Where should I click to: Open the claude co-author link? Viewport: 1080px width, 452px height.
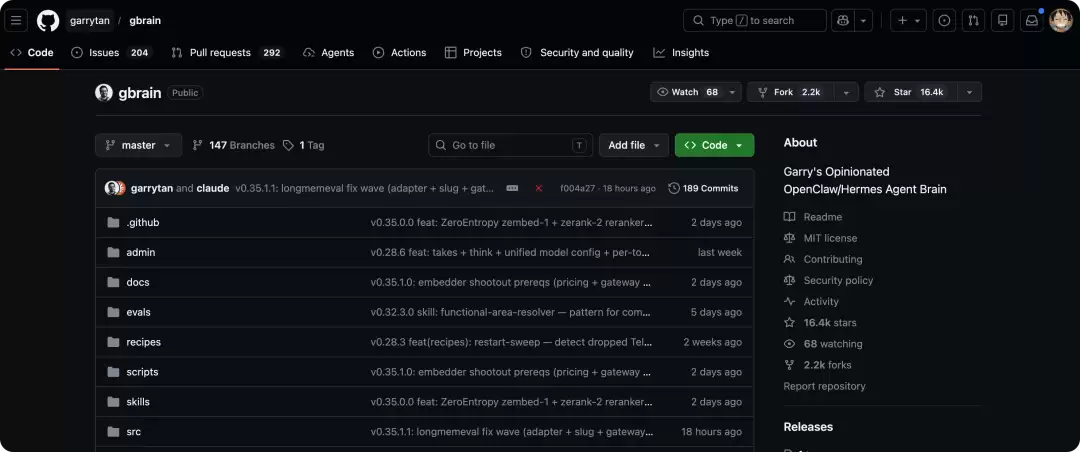click(213, 188)
